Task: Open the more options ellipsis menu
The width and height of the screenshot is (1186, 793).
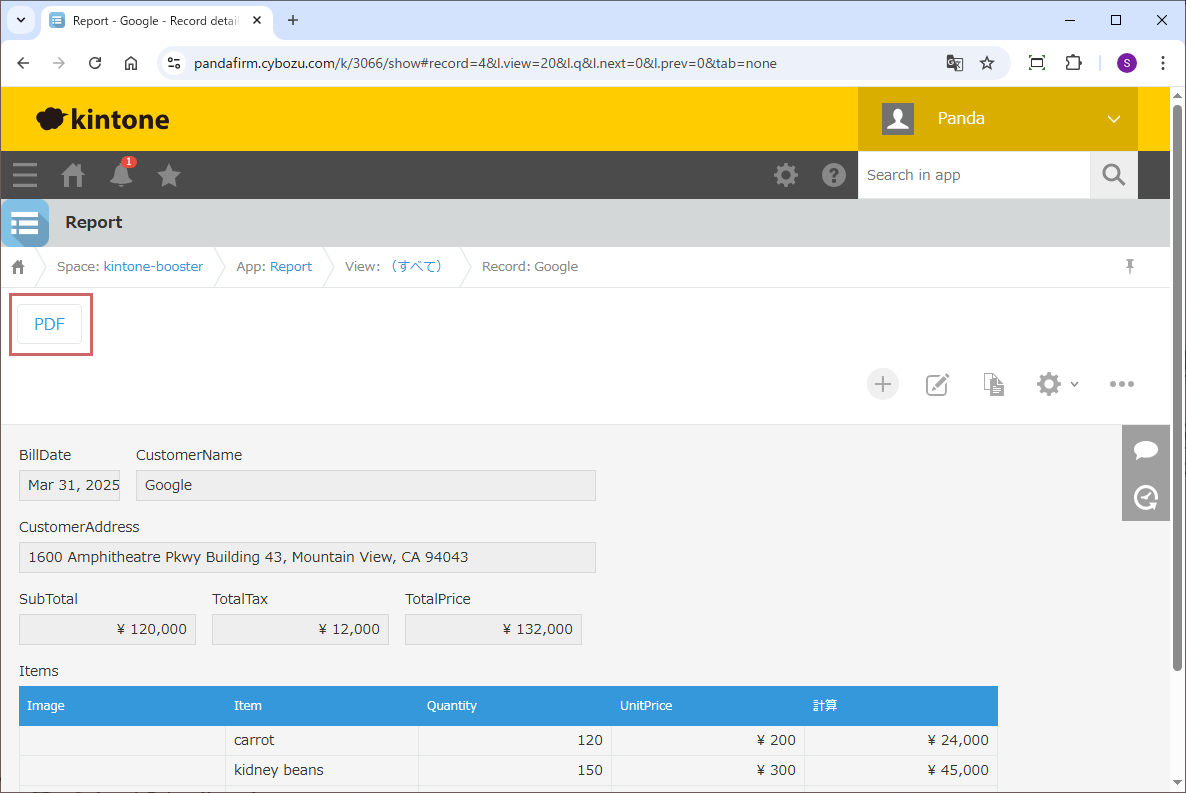Action: tap(1121, 384)
